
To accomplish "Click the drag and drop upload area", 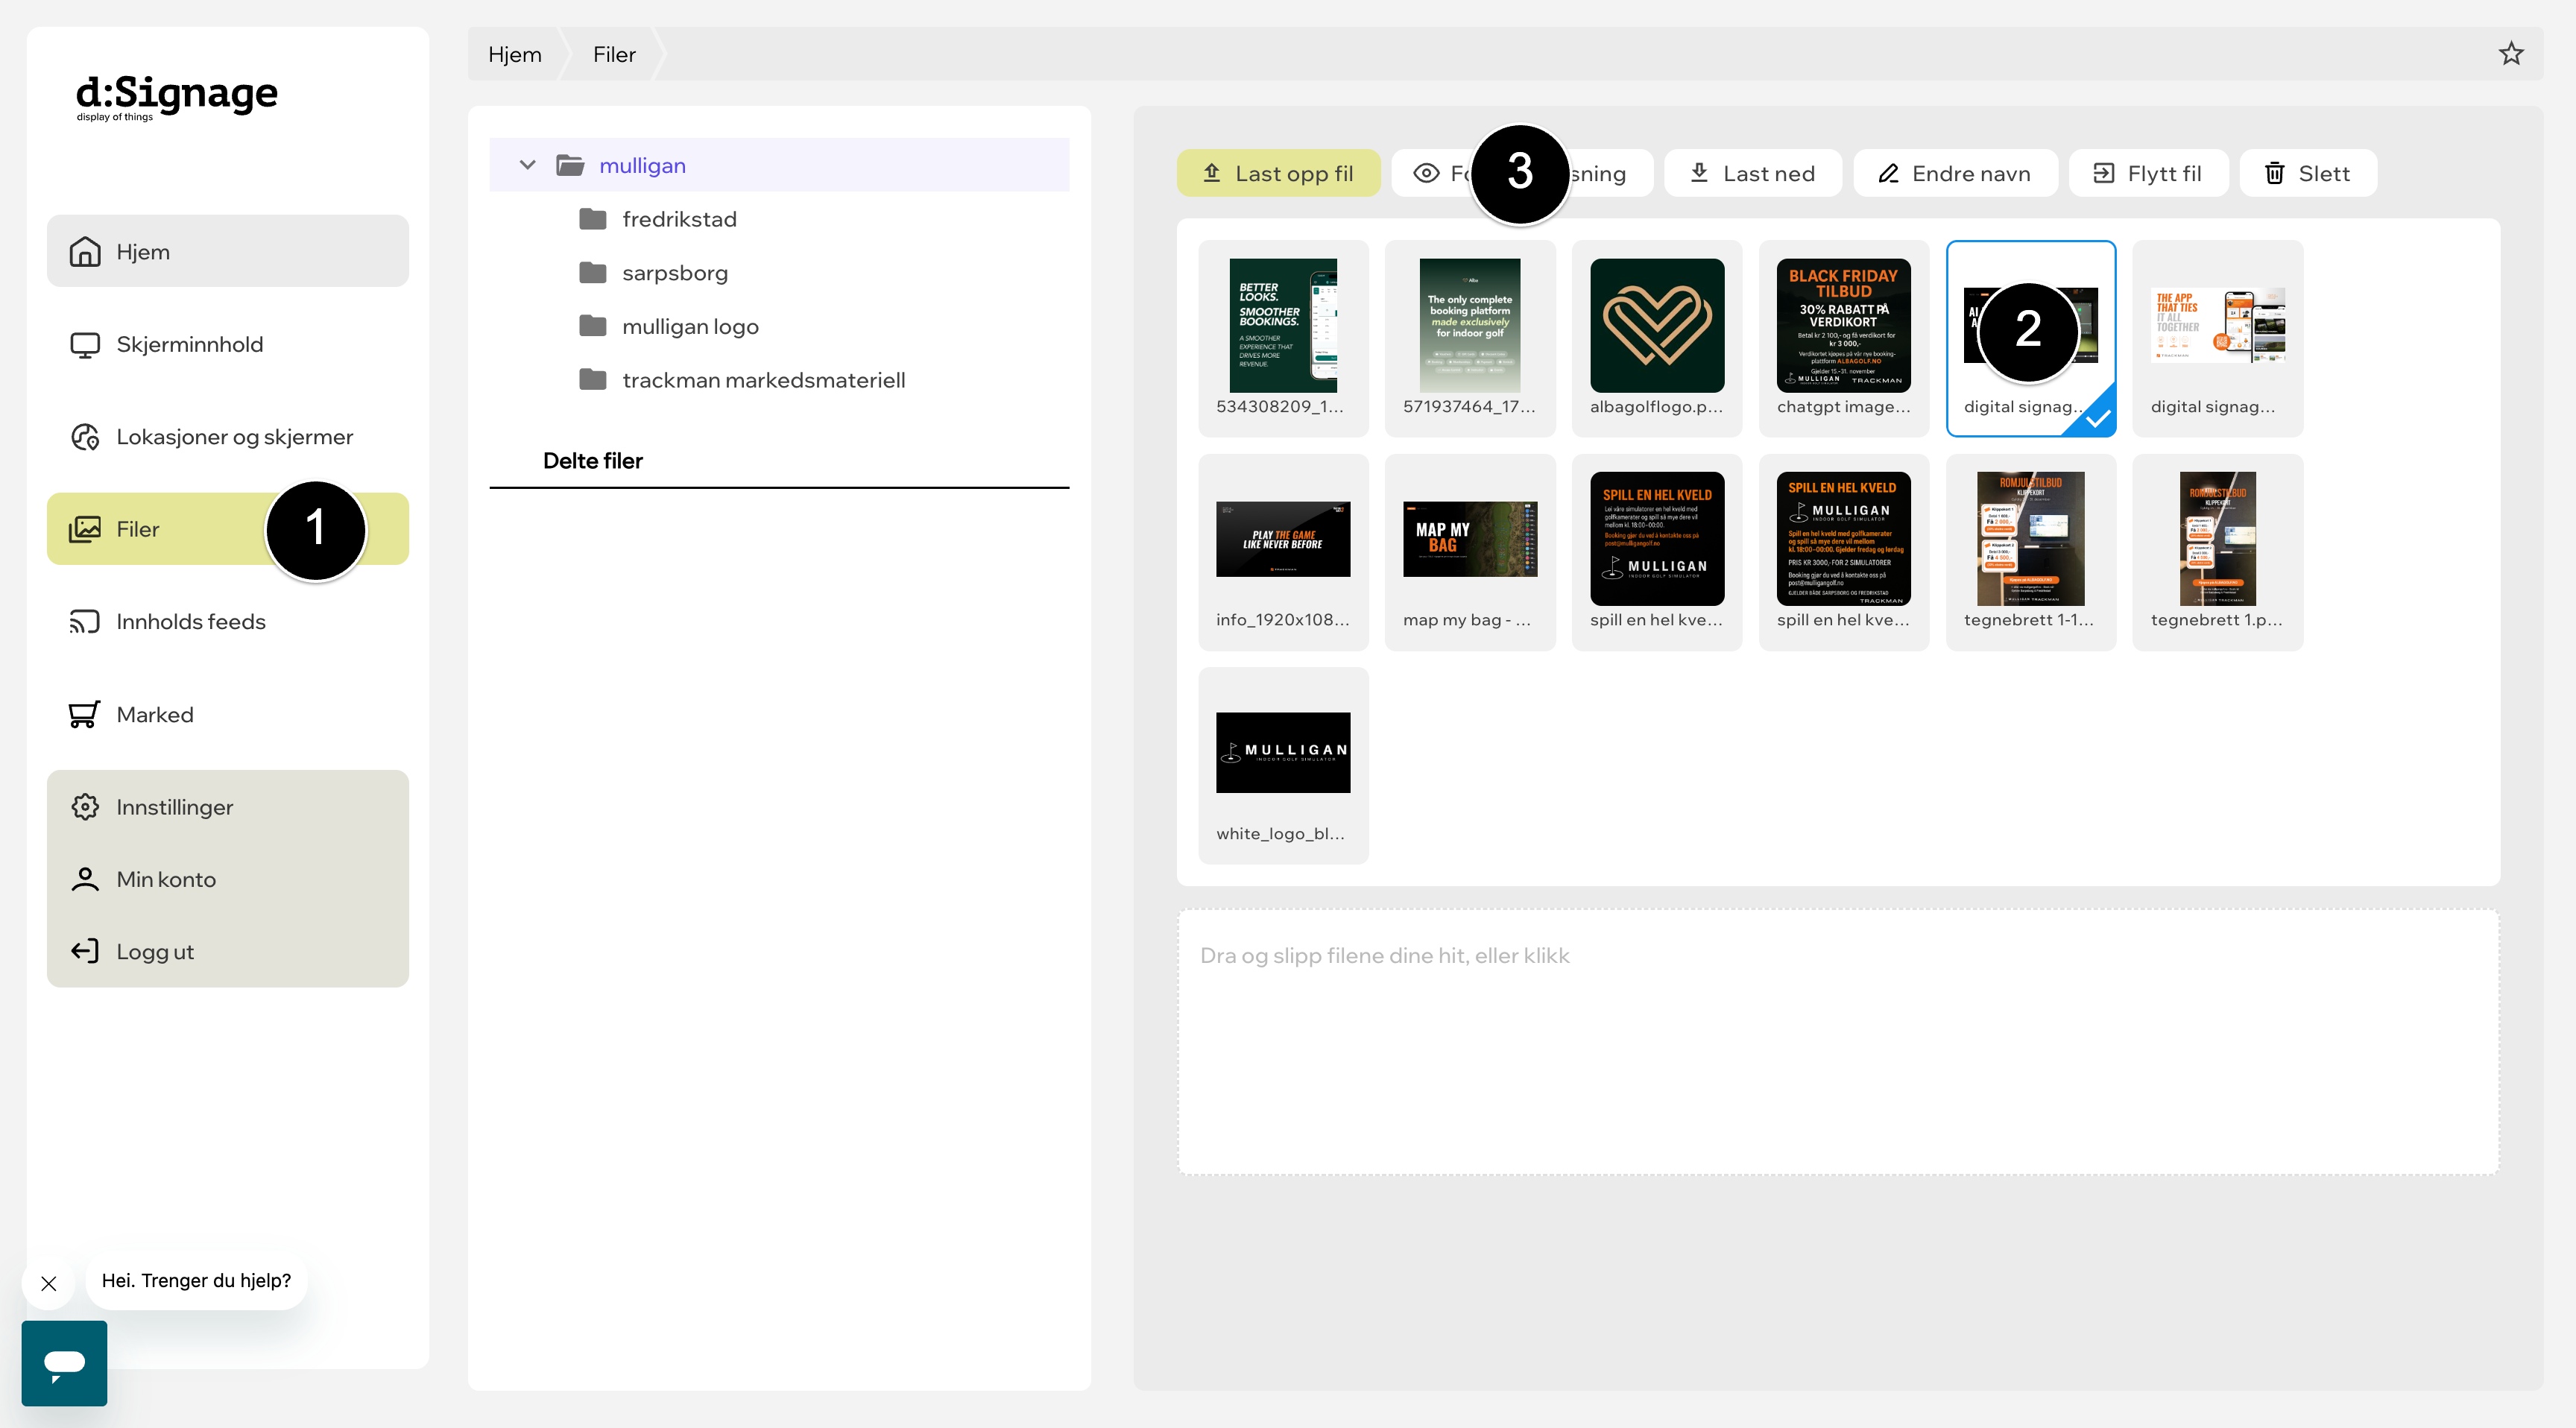I will click(x=1838, y=1041).
